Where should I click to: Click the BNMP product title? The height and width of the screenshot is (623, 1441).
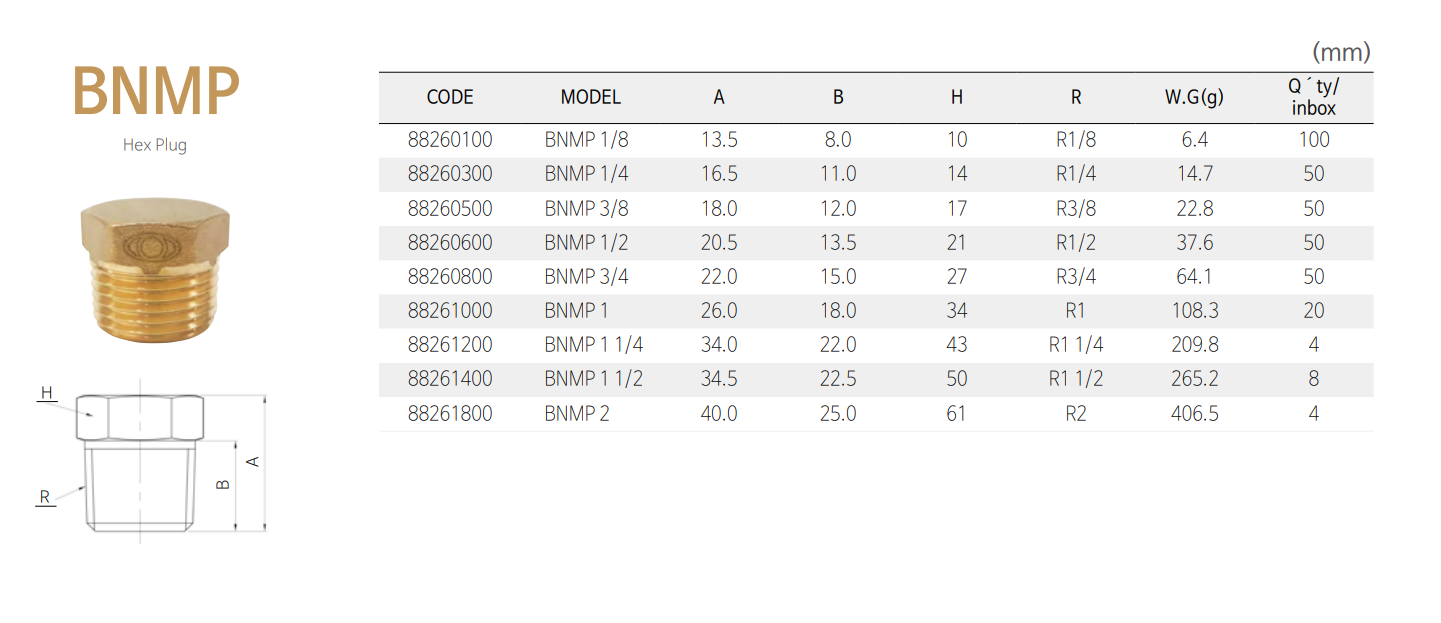click(x=155, y=92)
